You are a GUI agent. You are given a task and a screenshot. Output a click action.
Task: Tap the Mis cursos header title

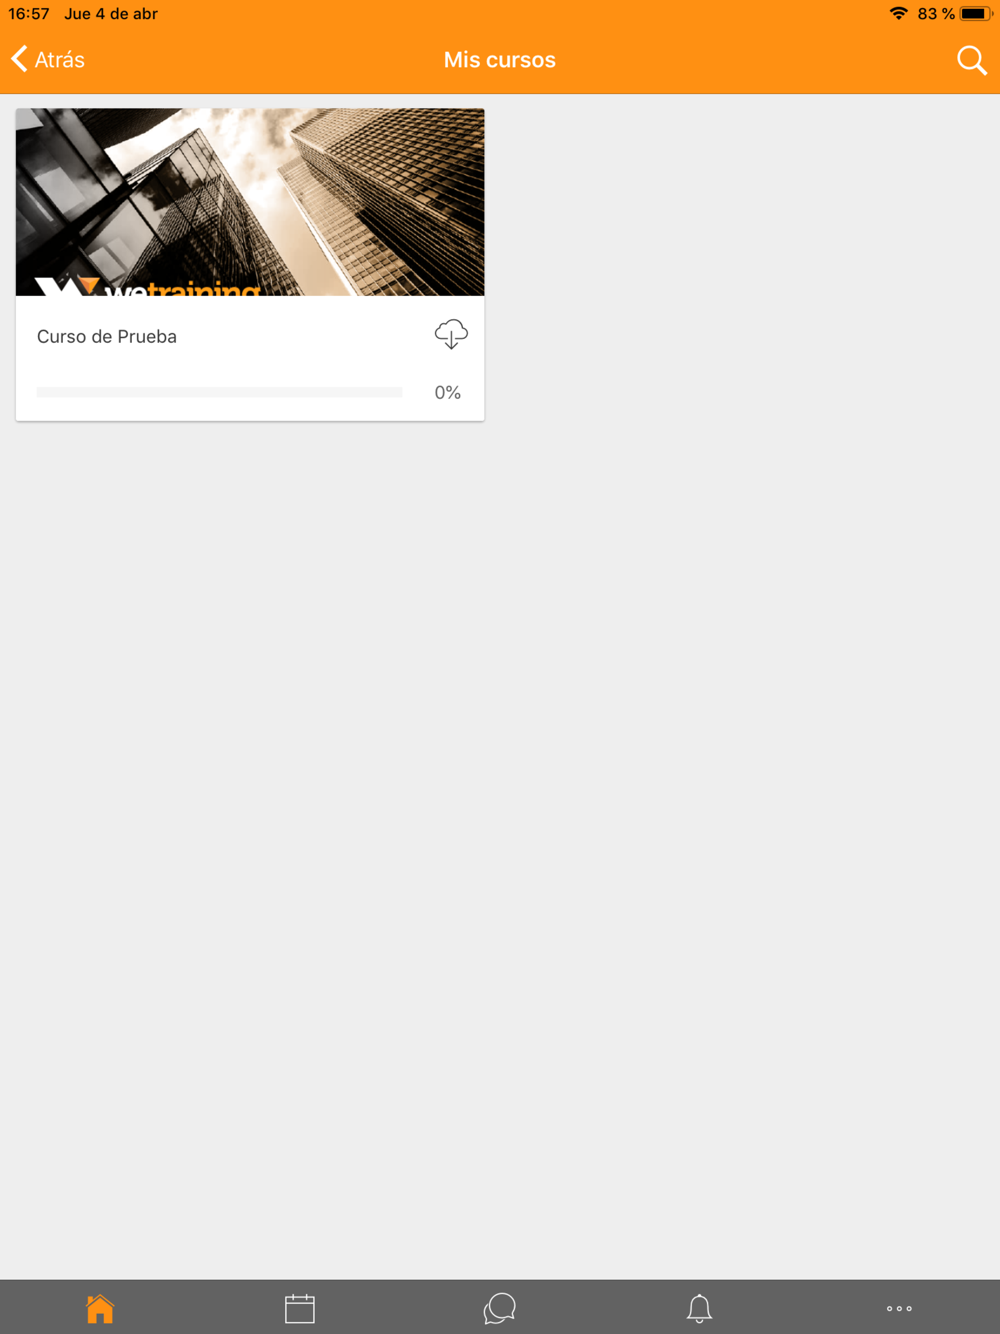[x=500, y=60]
